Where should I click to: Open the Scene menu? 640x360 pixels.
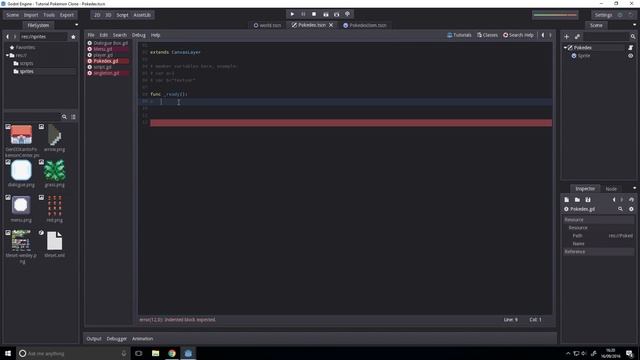pyautogui.click(x=13, y=15)
